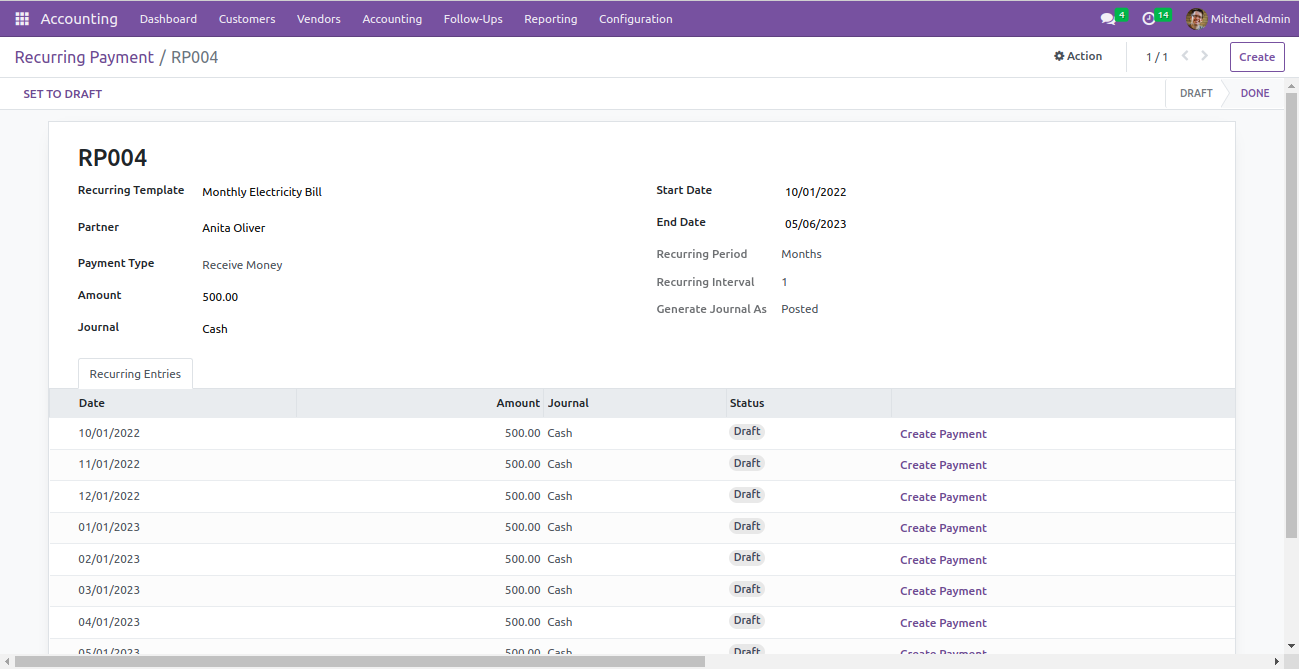This screenshot has width=1299, height=669.
Task: Click the Set to Draft button
Action: point(63,94)
